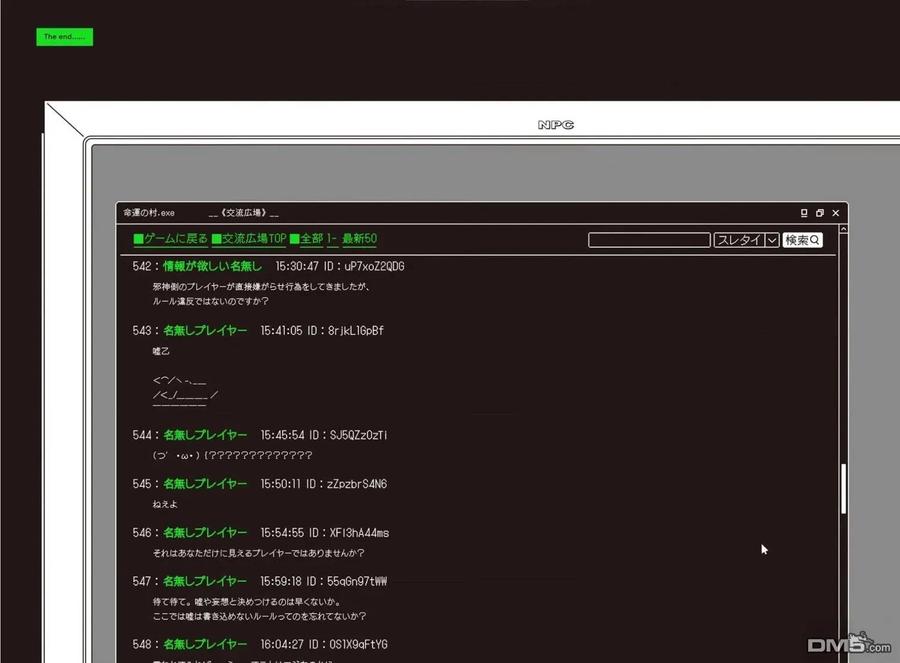Click timestamp '15:45:54' on post 544

[282, 435]
